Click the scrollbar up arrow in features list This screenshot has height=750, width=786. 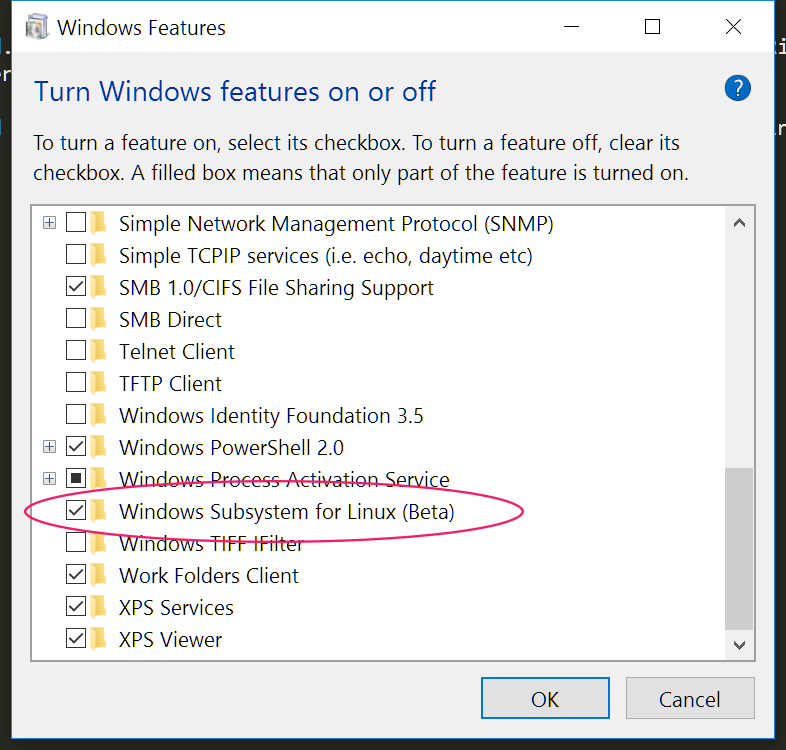[x=739, y=223]
